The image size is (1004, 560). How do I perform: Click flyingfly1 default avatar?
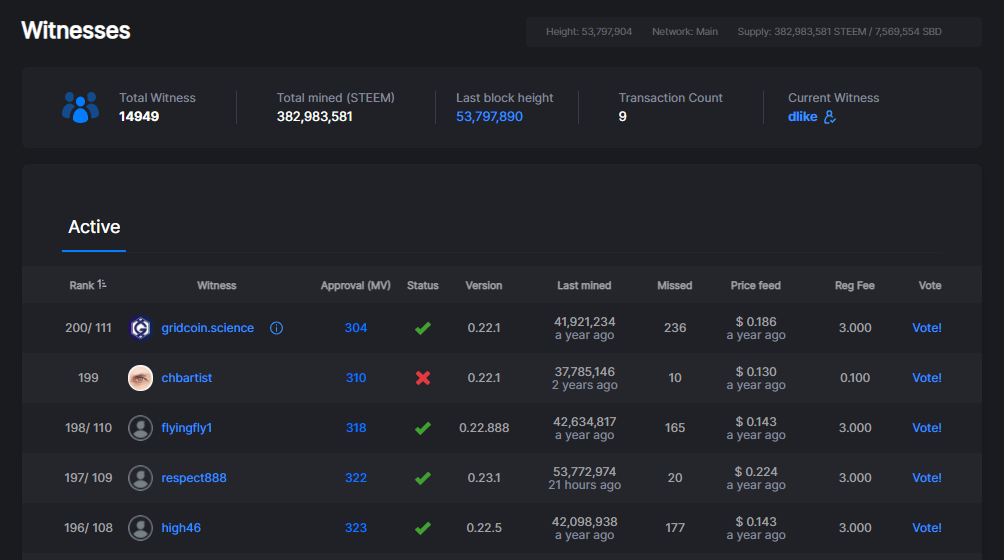click(140, 428)
